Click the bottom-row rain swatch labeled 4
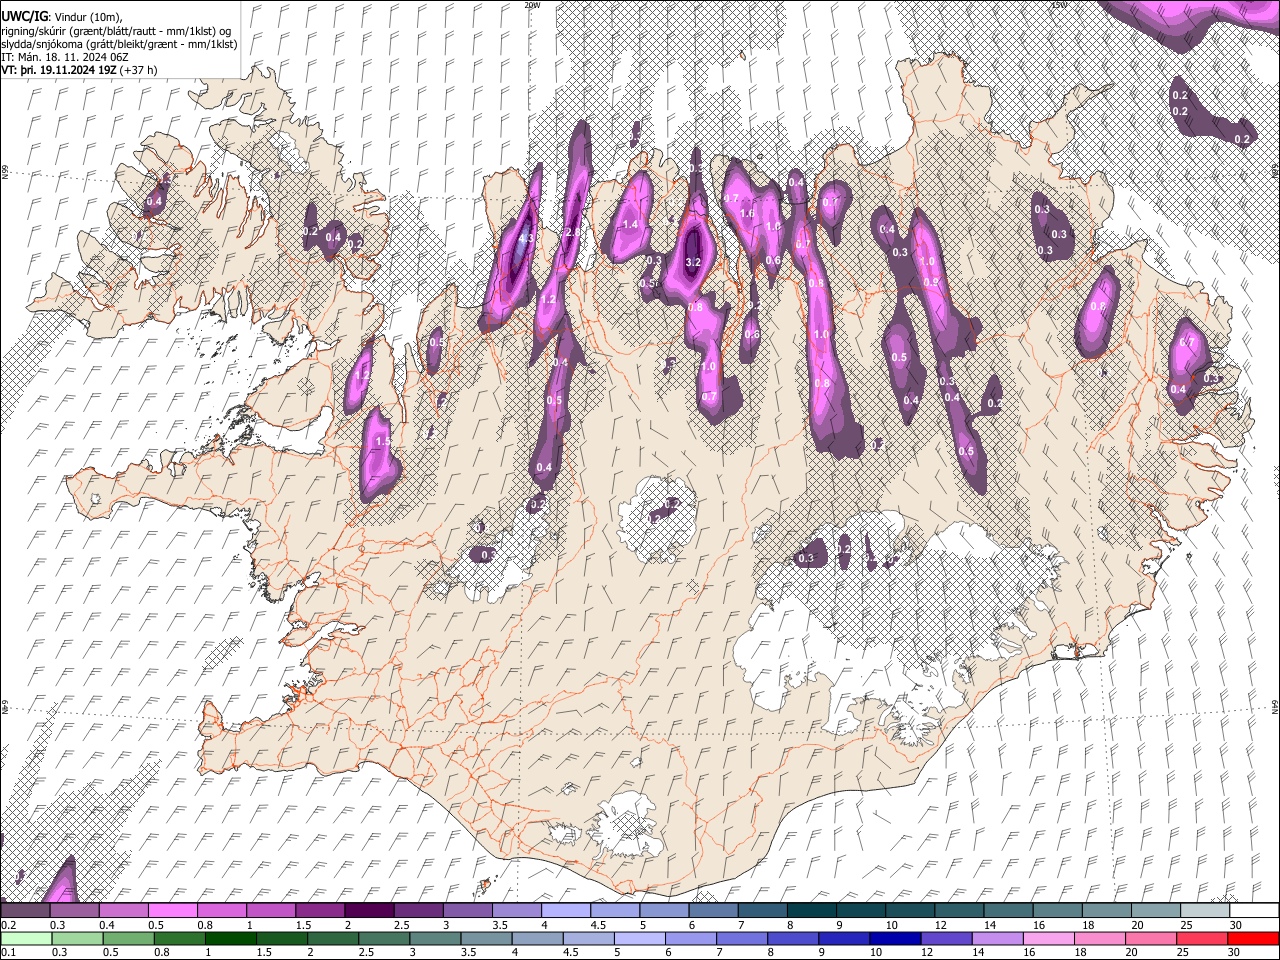This screenshot has width=1280, height=960. point(537,938)
